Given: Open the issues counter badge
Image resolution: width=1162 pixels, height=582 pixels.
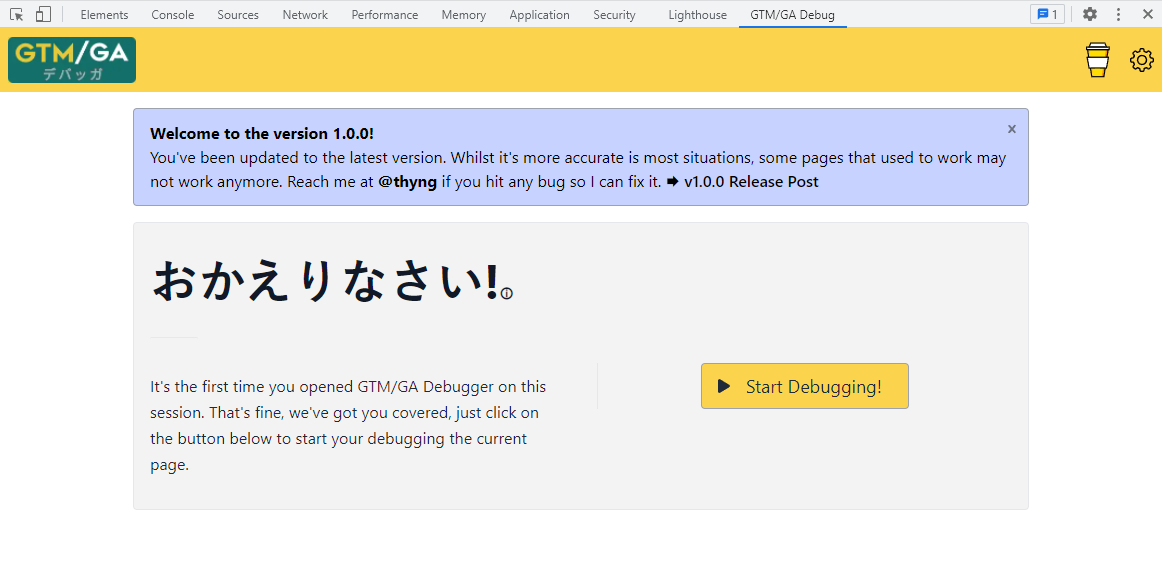Looking at the screenshot, I should tap(1046, 15).
